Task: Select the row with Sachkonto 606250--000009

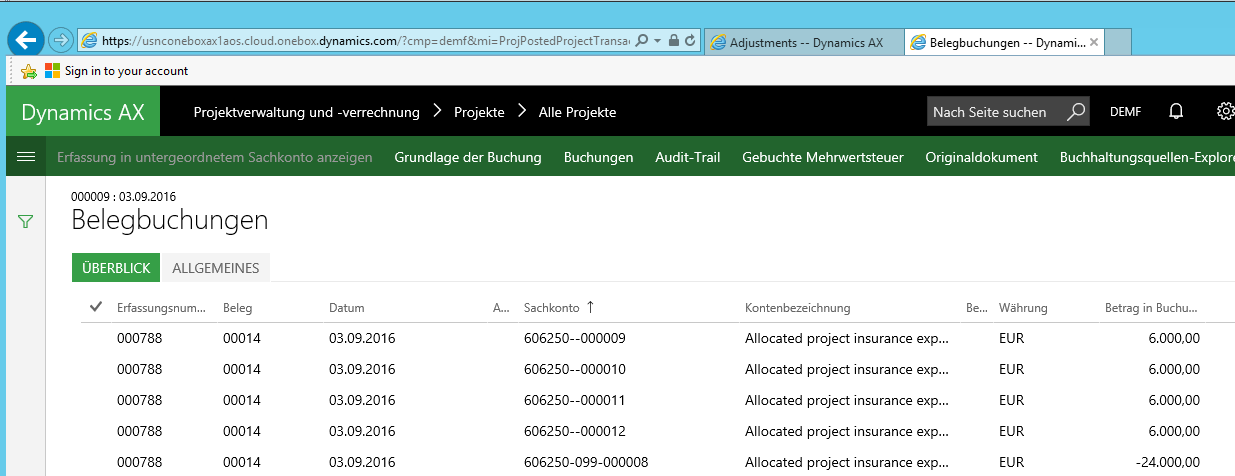Action: 574,338
